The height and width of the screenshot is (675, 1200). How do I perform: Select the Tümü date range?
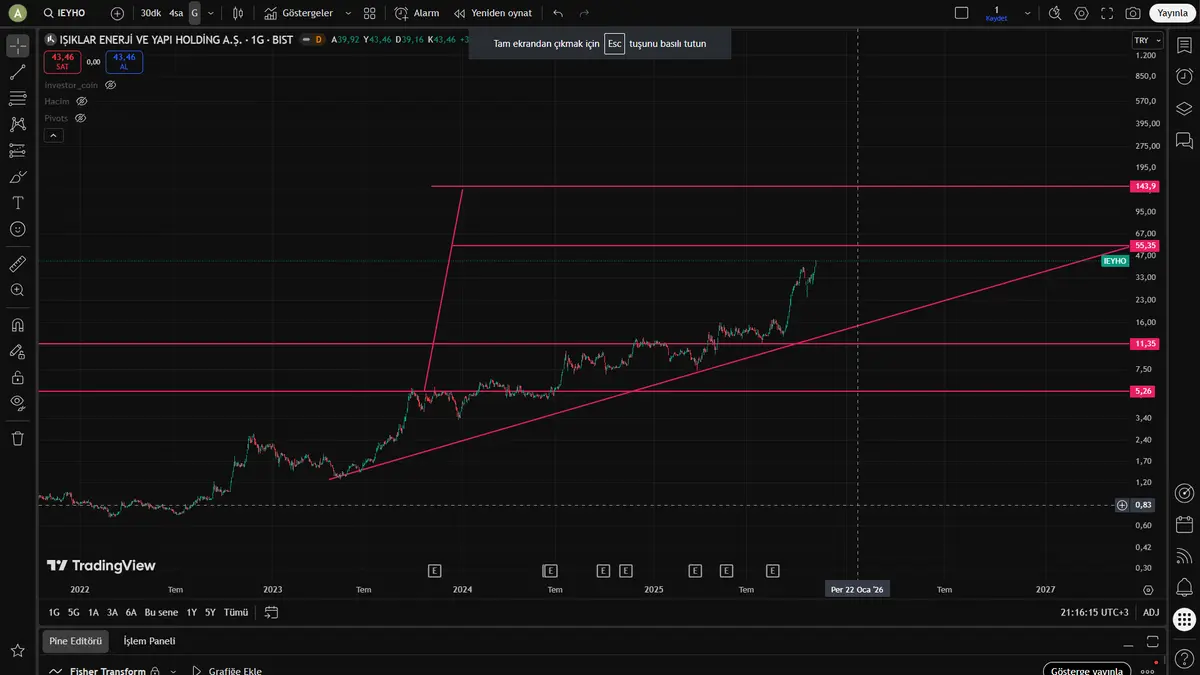236,612
